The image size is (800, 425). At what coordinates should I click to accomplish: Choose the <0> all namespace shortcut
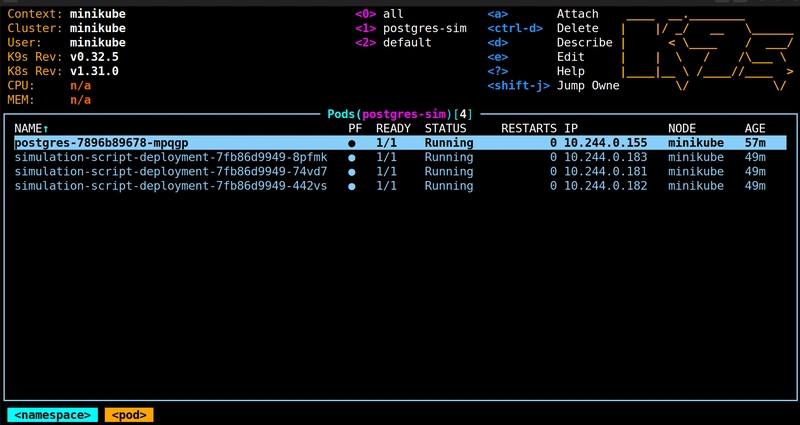click(x=379, y=14)
